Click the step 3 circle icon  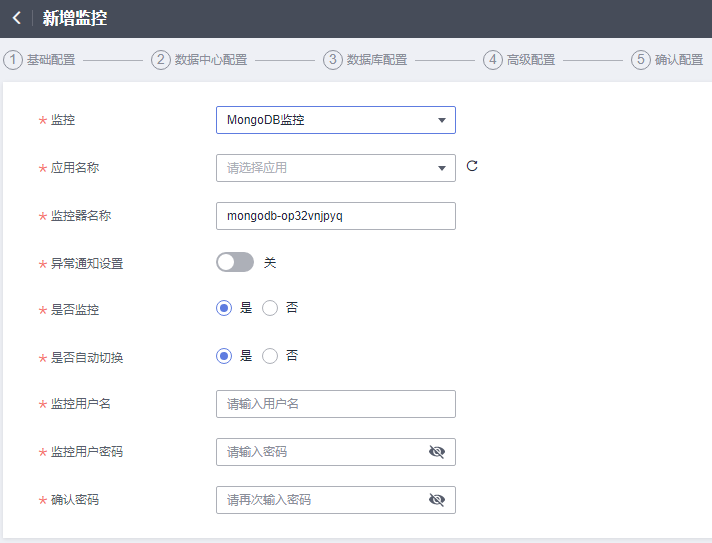pos(333,60)
